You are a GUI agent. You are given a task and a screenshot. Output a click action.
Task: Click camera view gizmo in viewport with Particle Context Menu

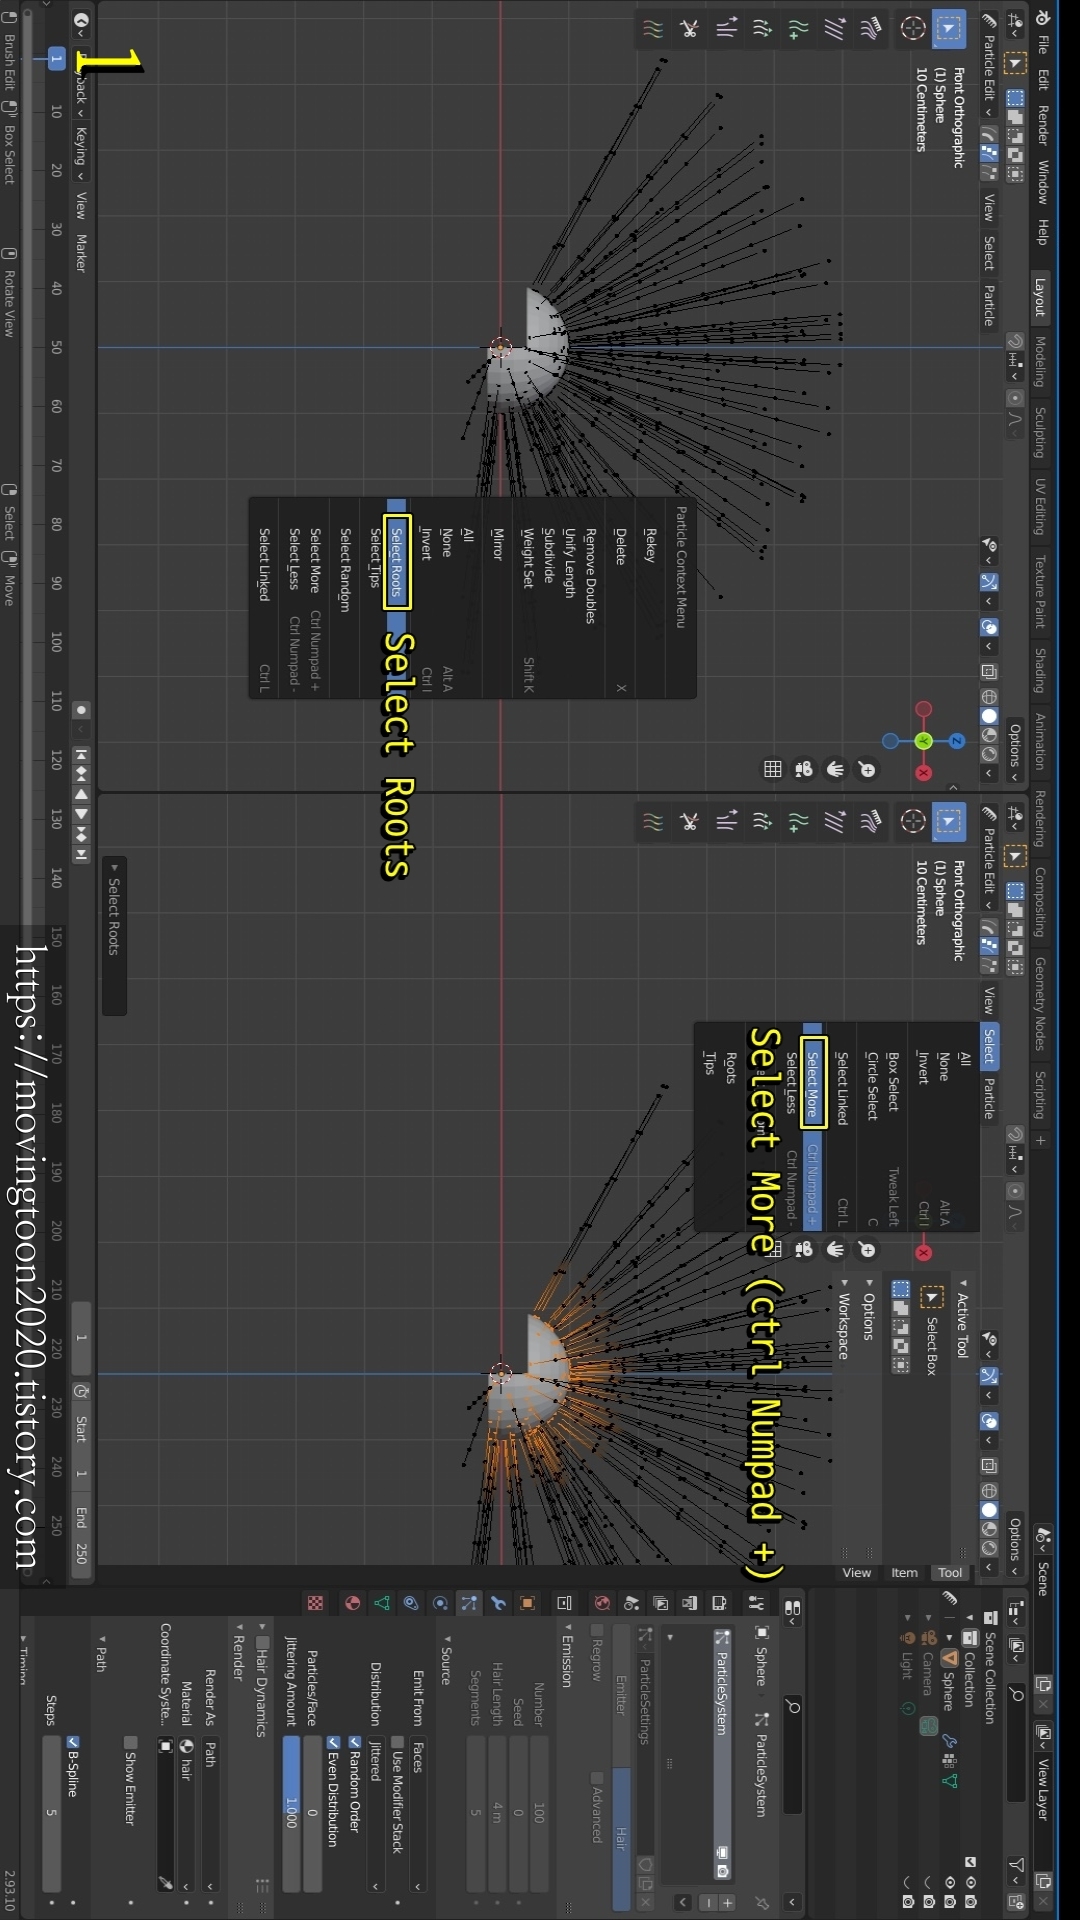(804, 769)
